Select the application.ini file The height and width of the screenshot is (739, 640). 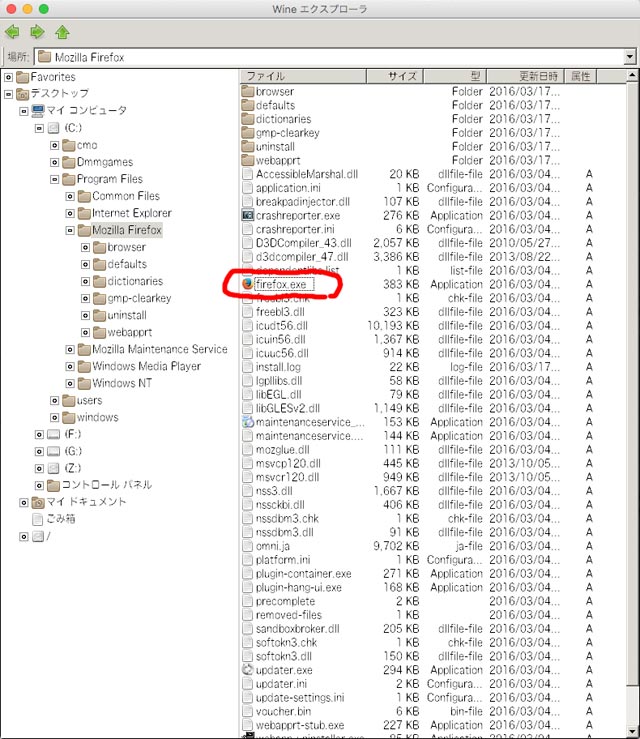[x=288, y=188]
